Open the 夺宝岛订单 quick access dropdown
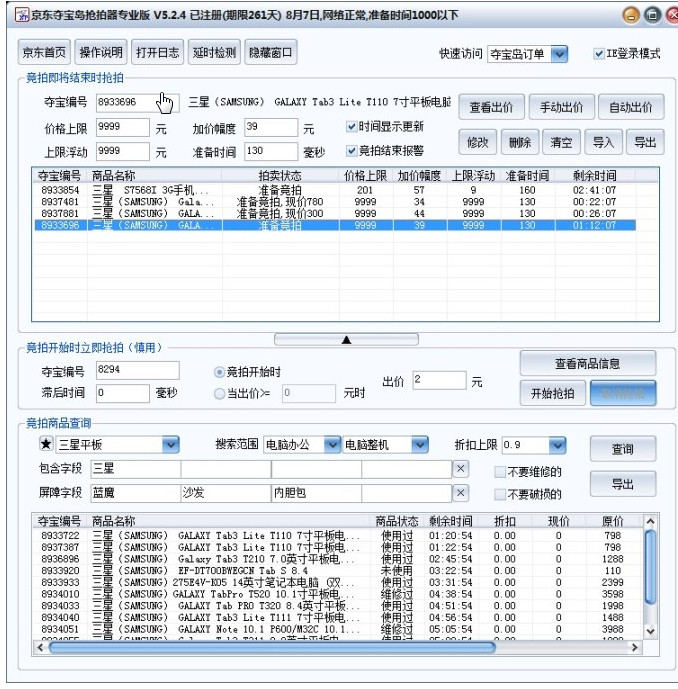This screenshot has height=689, width=678. (558, 54)
